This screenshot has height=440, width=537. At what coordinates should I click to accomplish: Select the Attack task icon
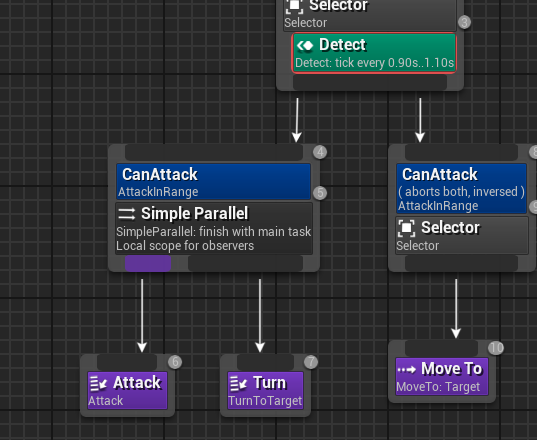pos(99,384)
